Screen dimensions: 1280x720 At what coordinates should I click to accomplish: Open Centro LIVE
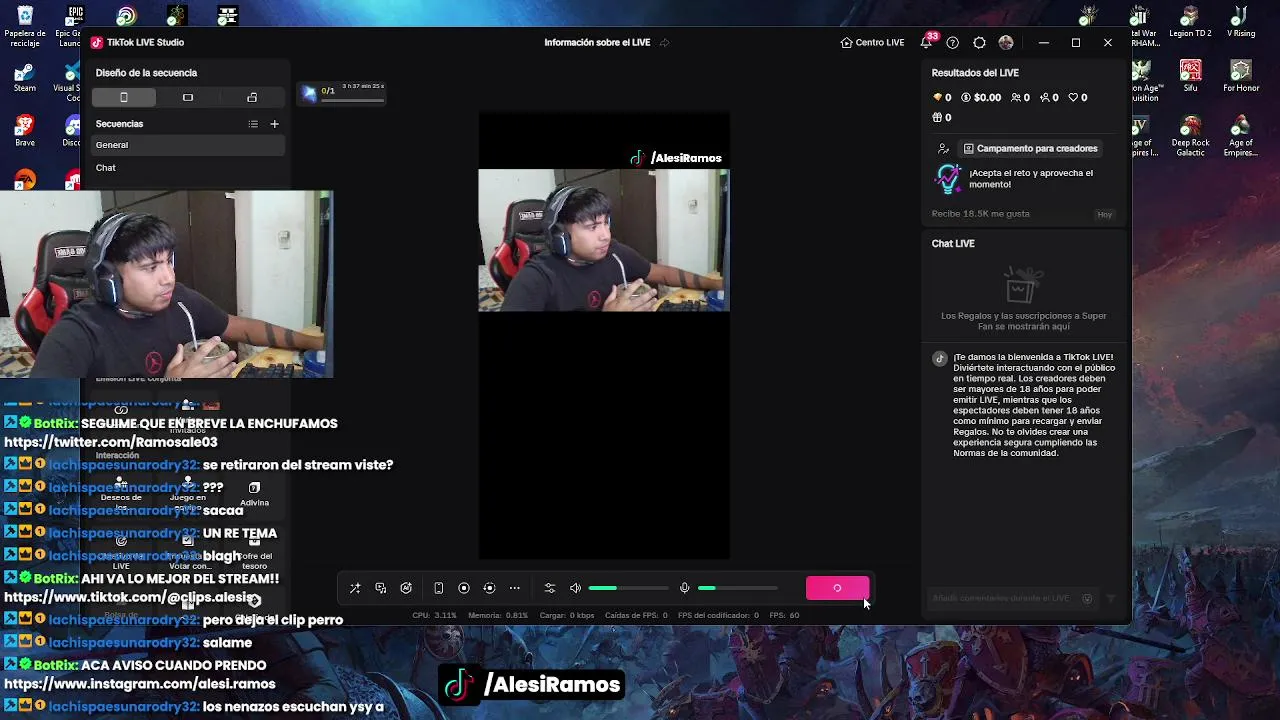(x=872, y=42)
